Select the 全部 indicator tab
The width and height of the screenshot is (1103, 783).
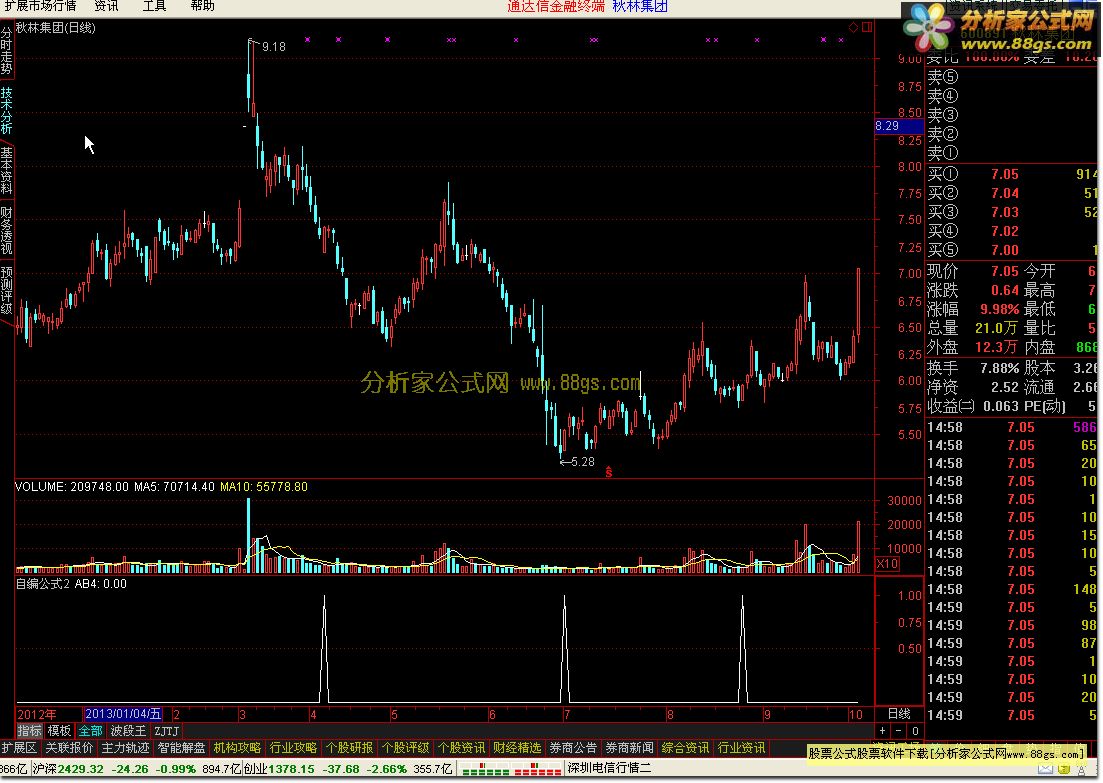[x=91, y=731]
